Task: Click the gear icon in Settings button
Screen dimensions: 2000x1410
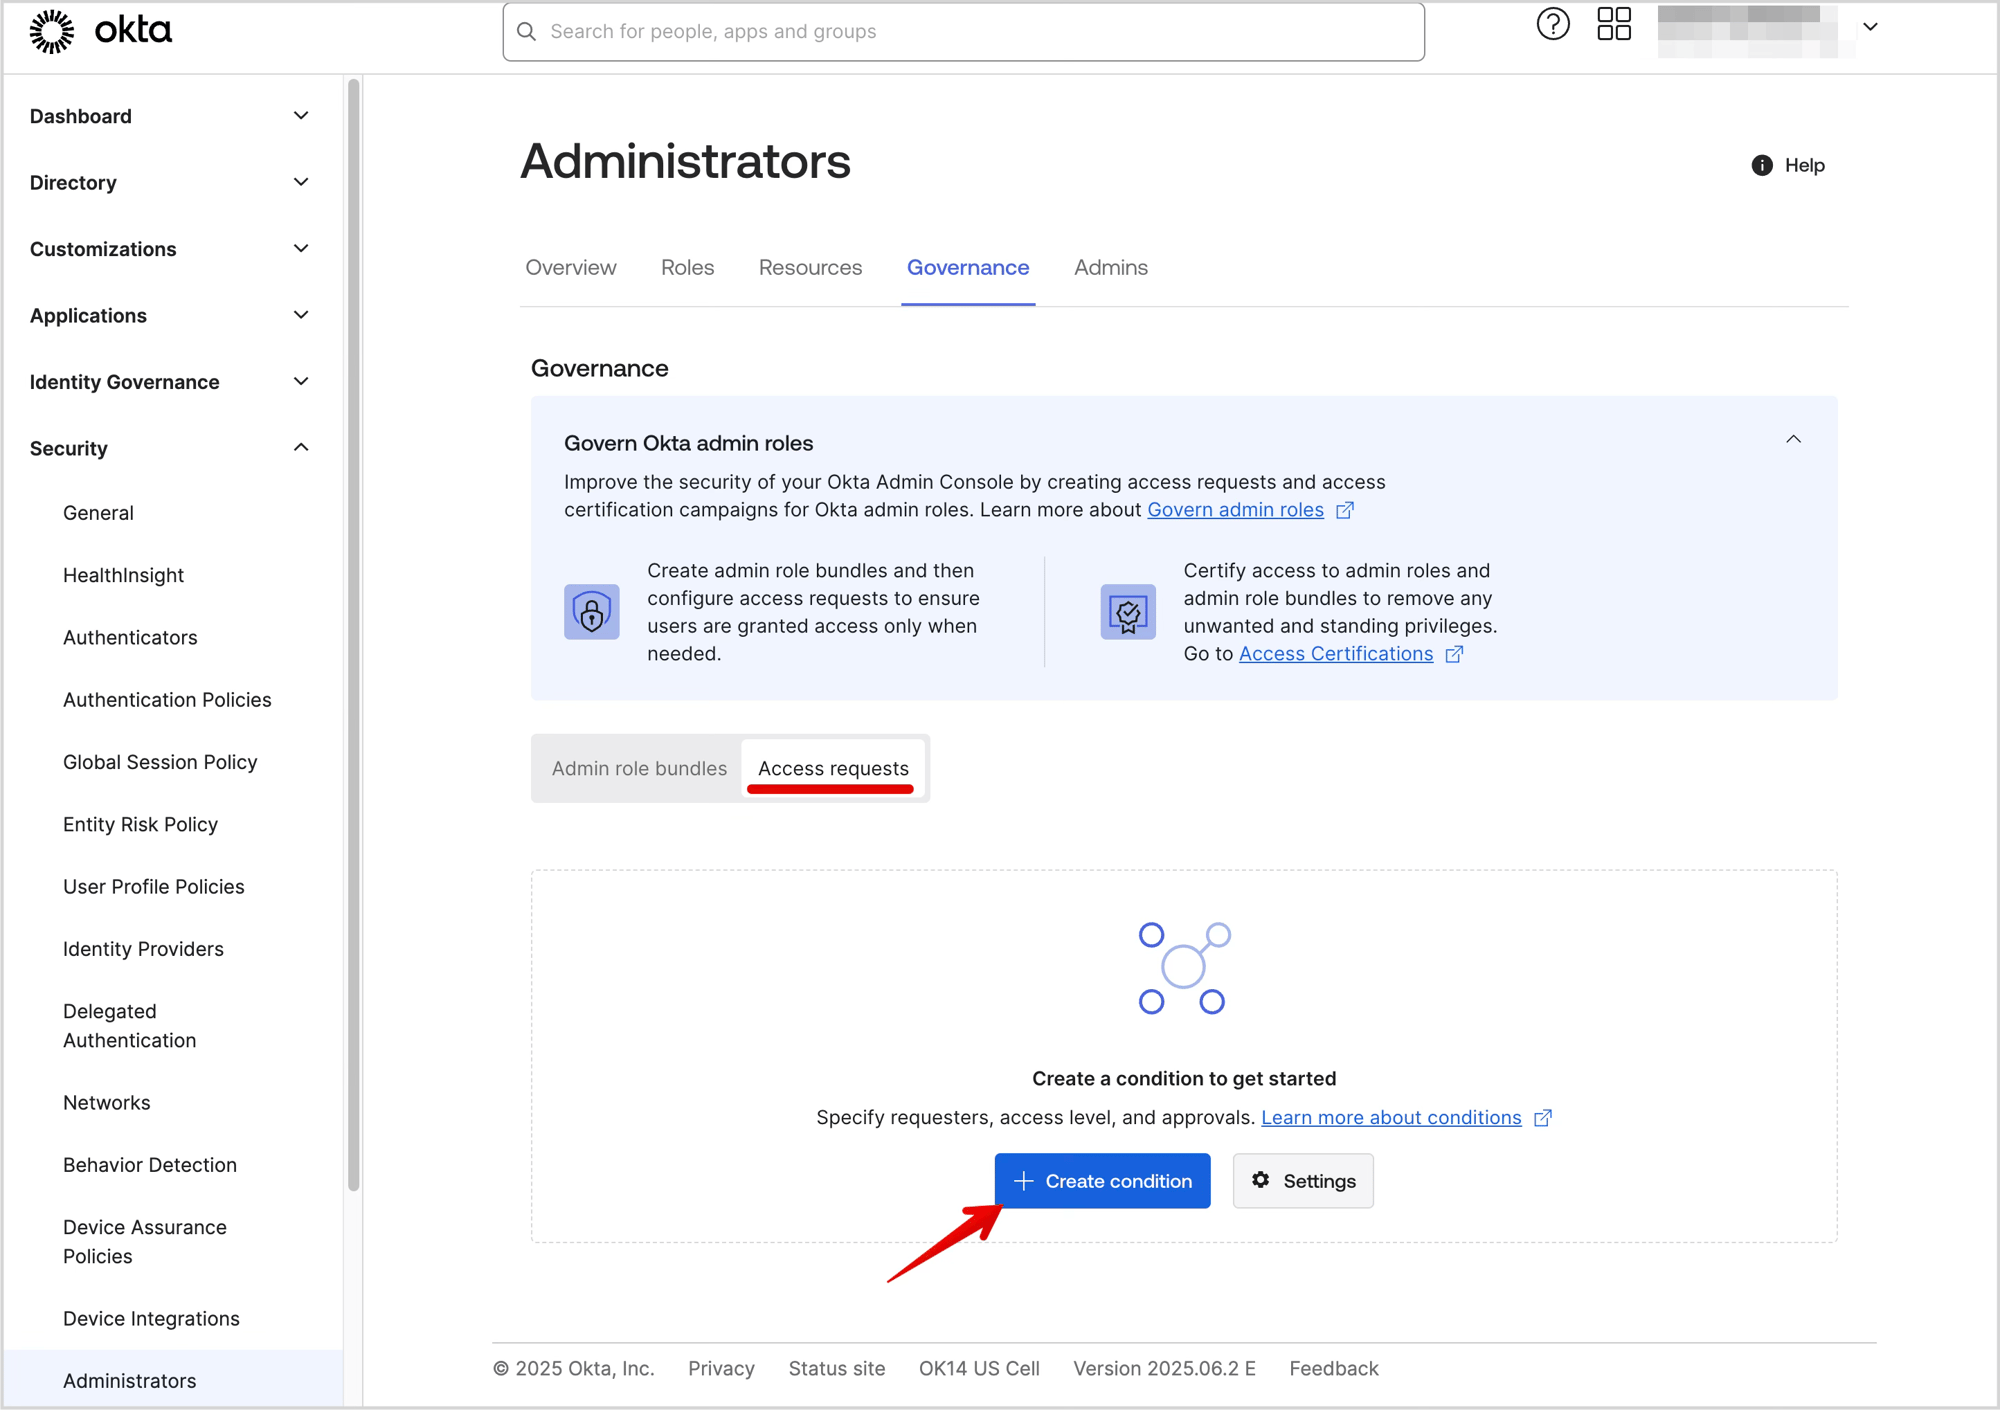Action: coord(1261,1180)
